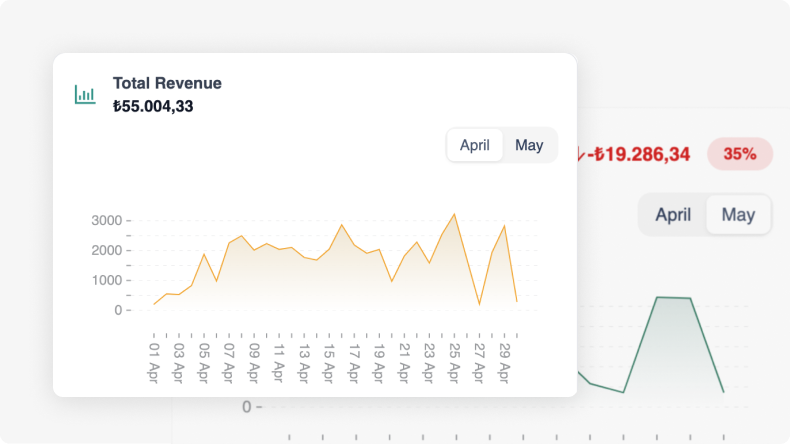Click the 2000 label on the y-axis

[105, 250]
